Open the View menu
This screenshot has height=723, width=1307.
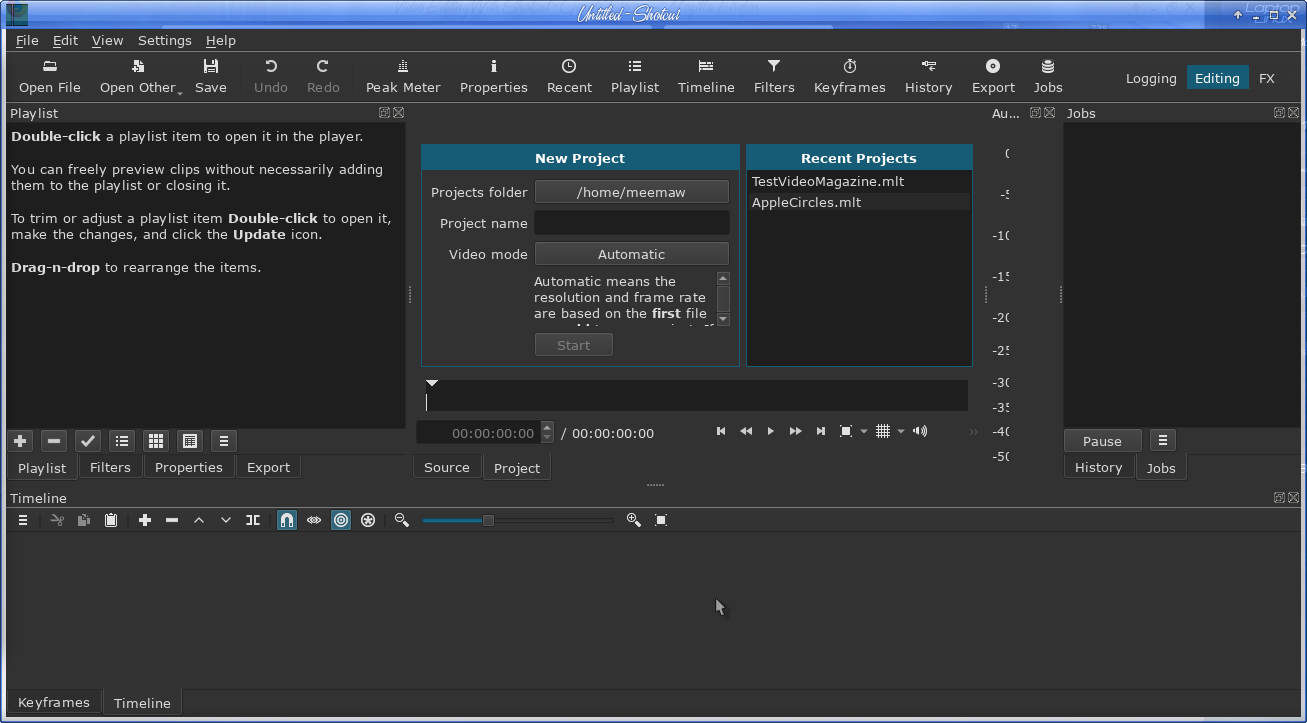point(107,40)
